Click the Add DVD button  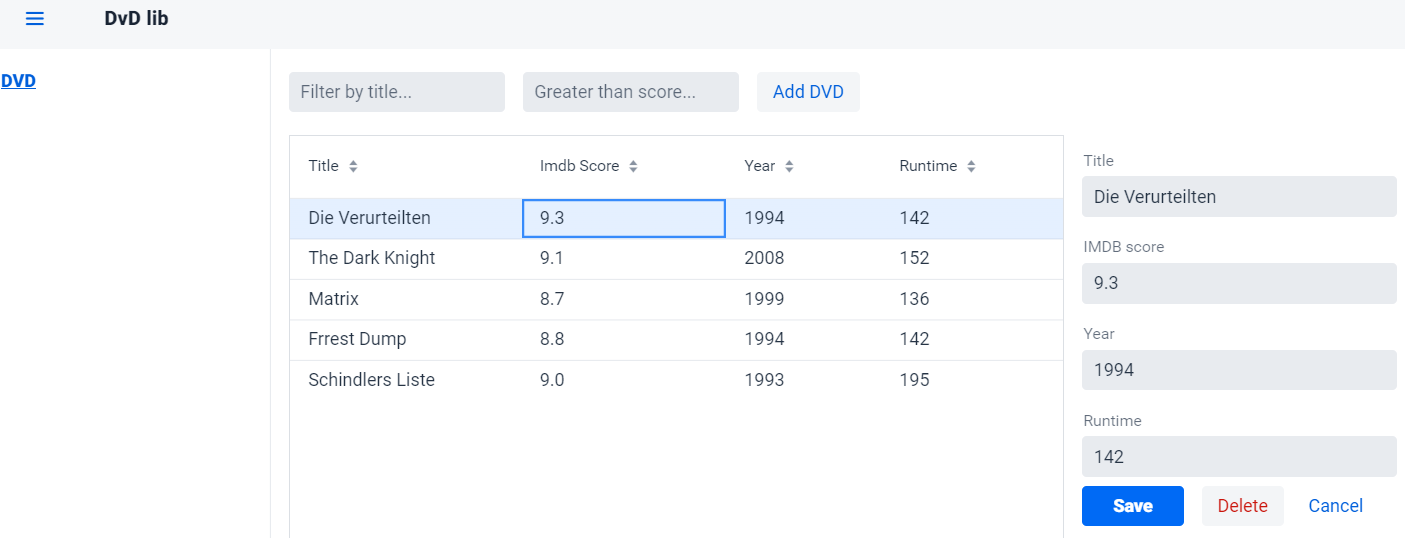pyautogui.click(x=808, y=92)
